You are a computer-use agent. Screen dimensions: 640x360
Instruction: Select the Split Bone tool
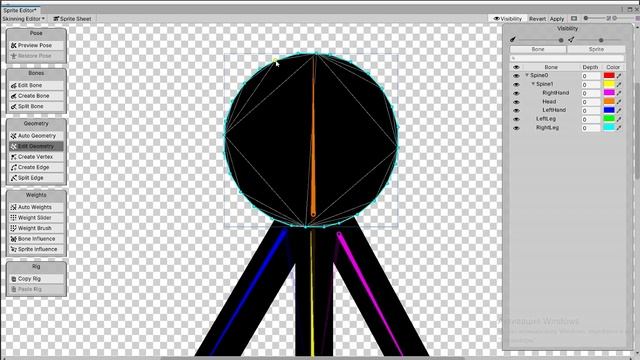coord(36,107)
